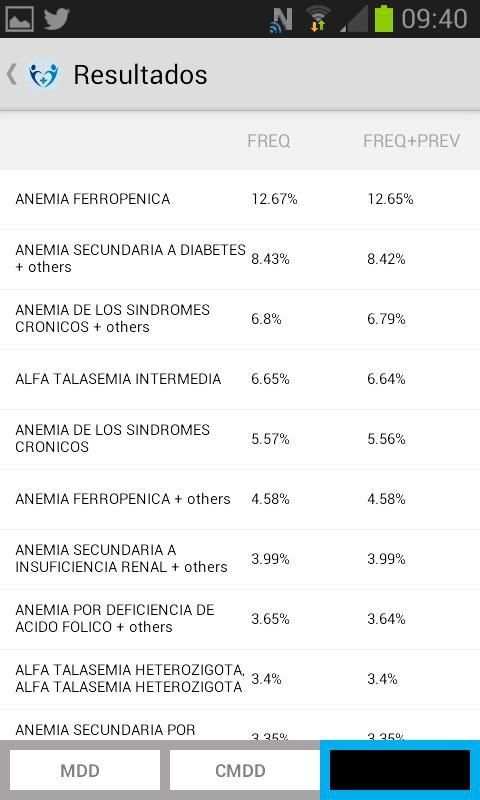Select ANEMIA SECUNDARIA A DIABETES + others row
Viewport: 480px width, 800px height.
pos(240,259)
